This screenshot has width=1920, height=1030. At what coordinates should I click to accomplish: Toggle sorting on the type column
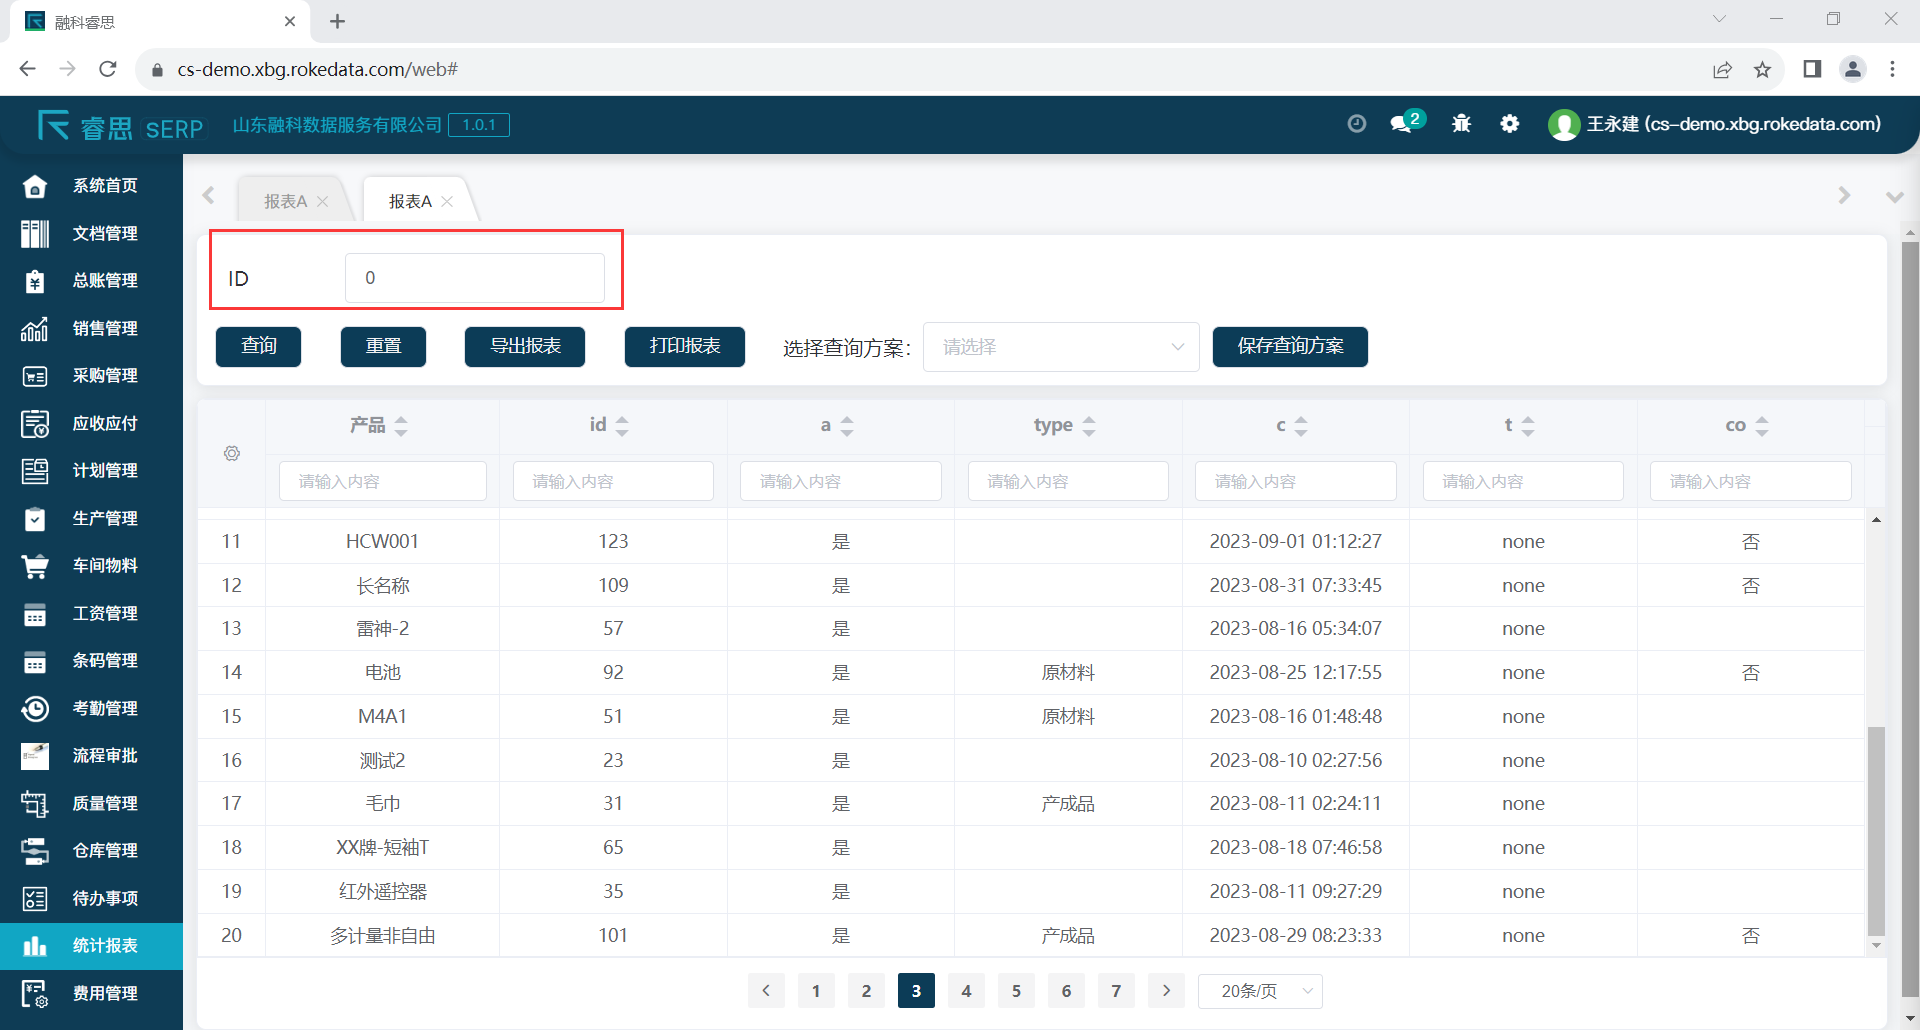[1089, 426]
